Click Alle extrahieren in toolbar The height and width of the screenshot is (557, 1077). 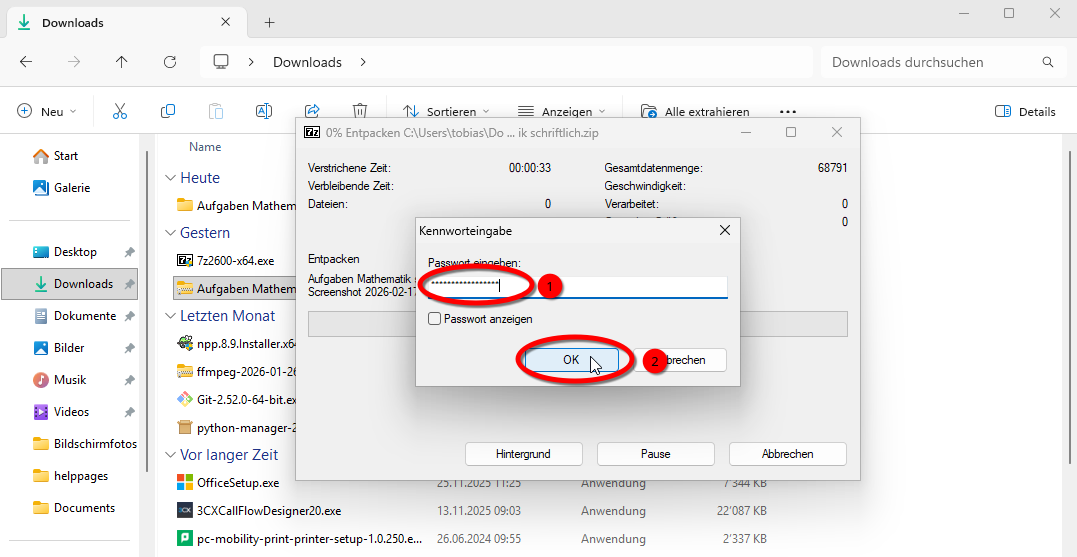pyautogui.click(x=695, y=111)
